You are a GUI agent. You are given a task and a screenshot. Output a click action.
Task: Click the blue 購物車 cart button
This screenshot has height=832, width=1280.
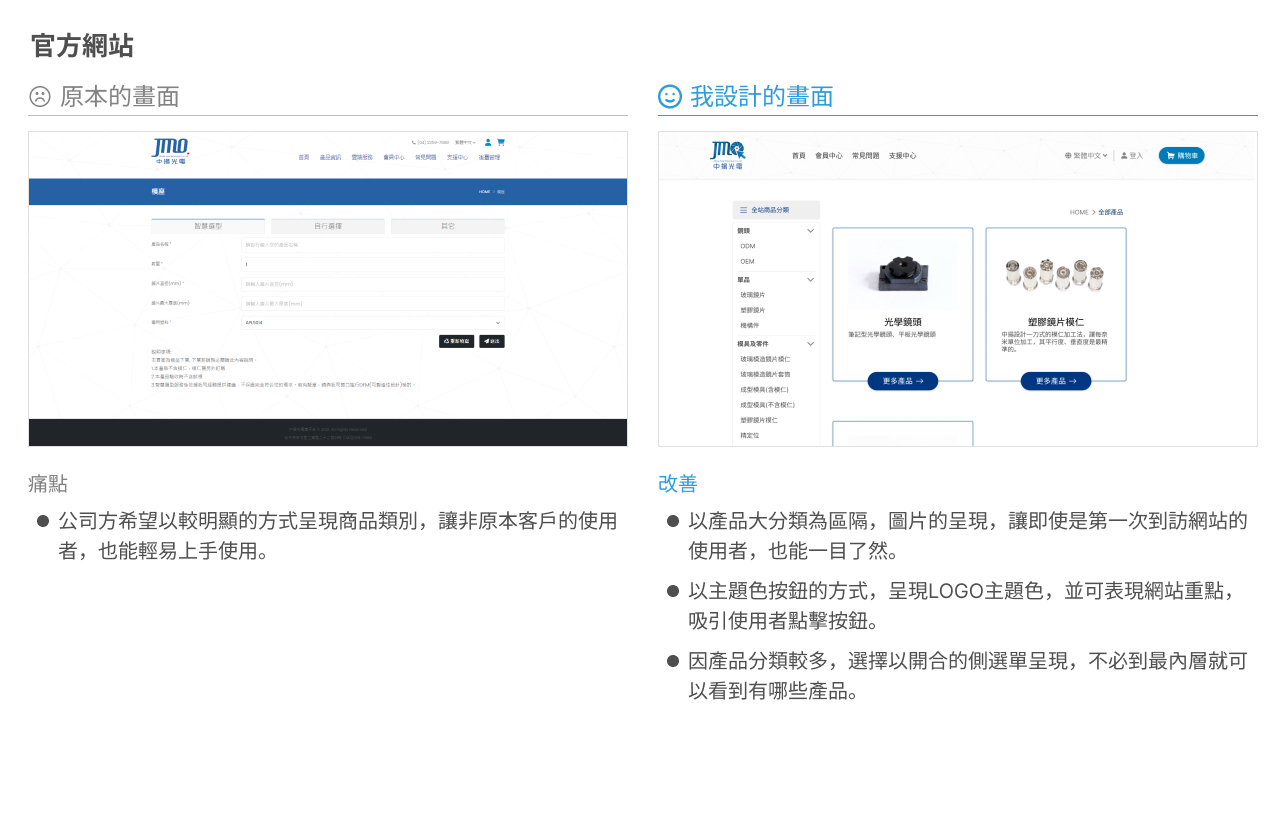(1181, 156)
